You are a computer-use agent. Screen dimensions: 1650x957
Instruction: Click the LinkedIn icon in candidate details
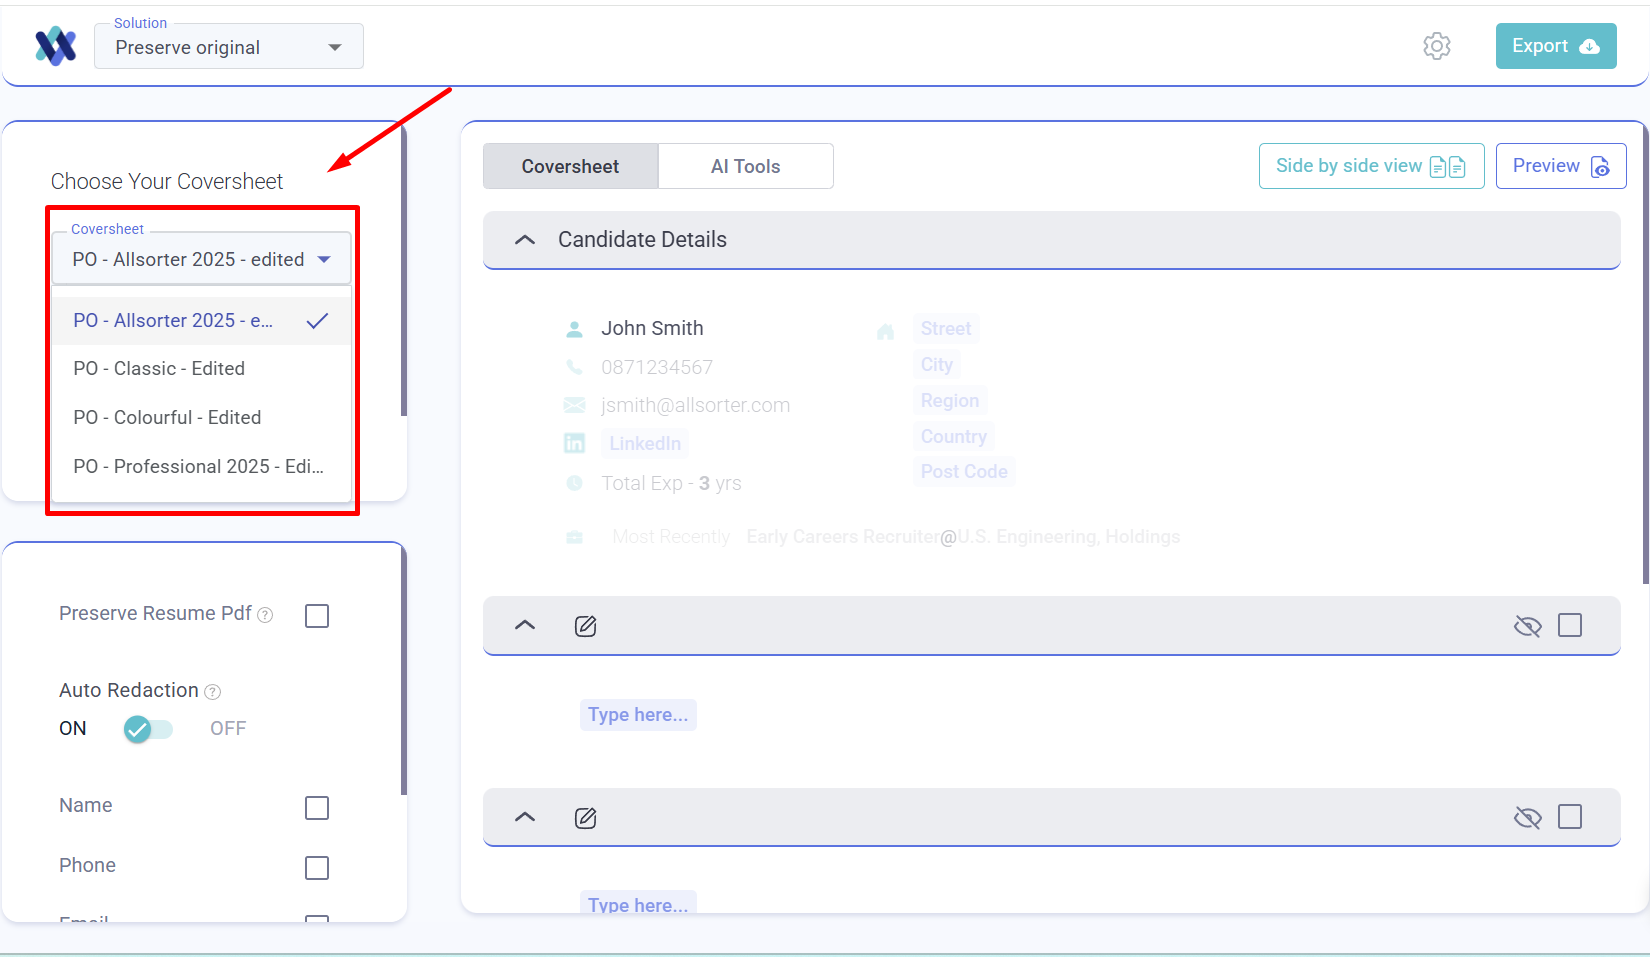(x=575, y=443)
